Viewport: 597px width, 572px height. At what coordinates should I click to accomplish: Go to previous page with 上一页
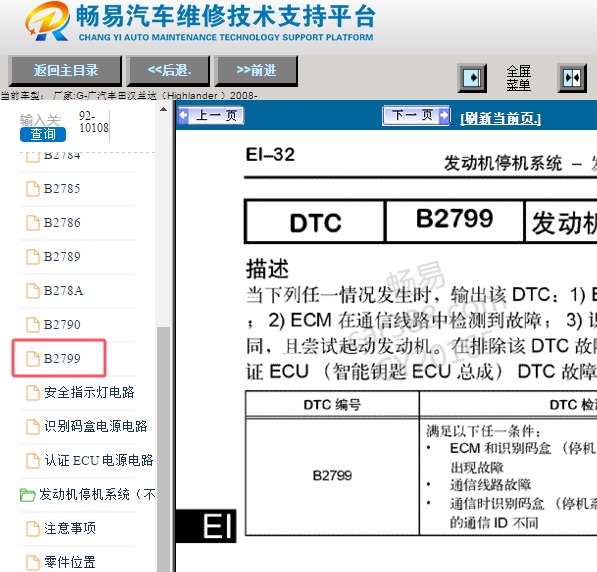211,115
